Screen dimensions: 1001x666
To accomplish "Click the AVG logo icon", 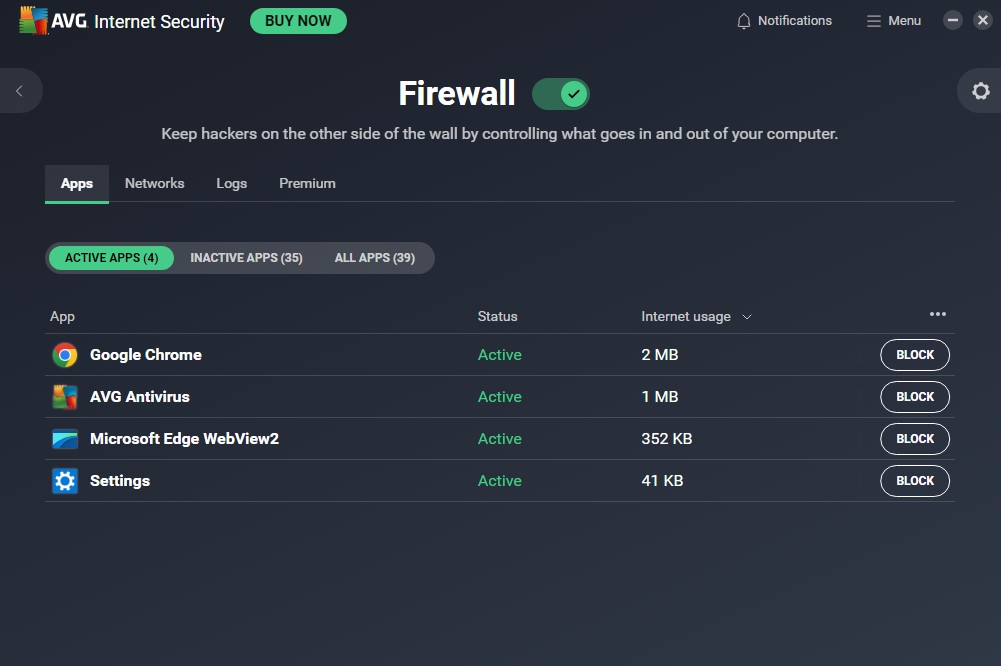I will point(34,20).
